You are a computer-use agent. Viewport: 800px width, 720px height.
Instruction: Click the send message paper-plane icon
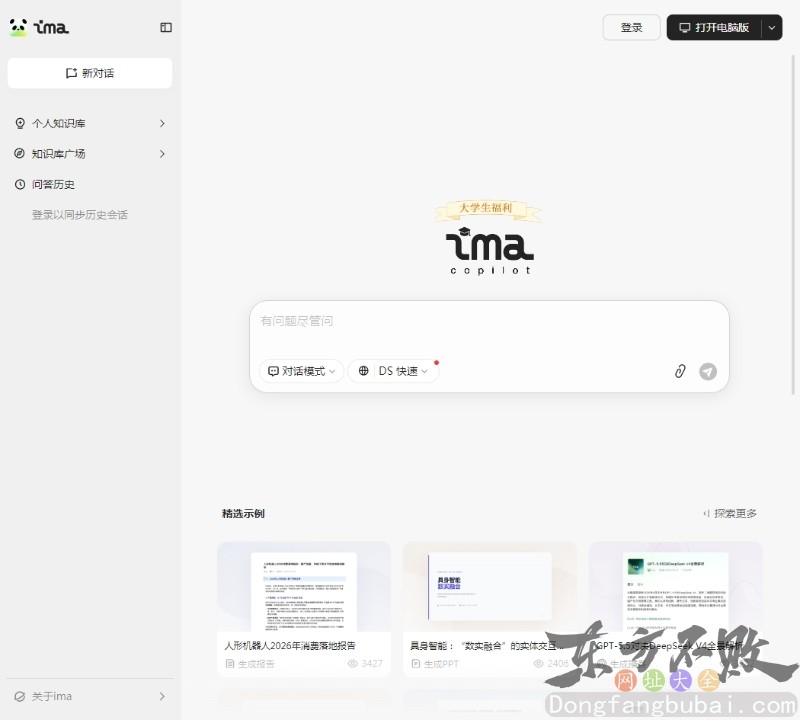tap(708, 371)
